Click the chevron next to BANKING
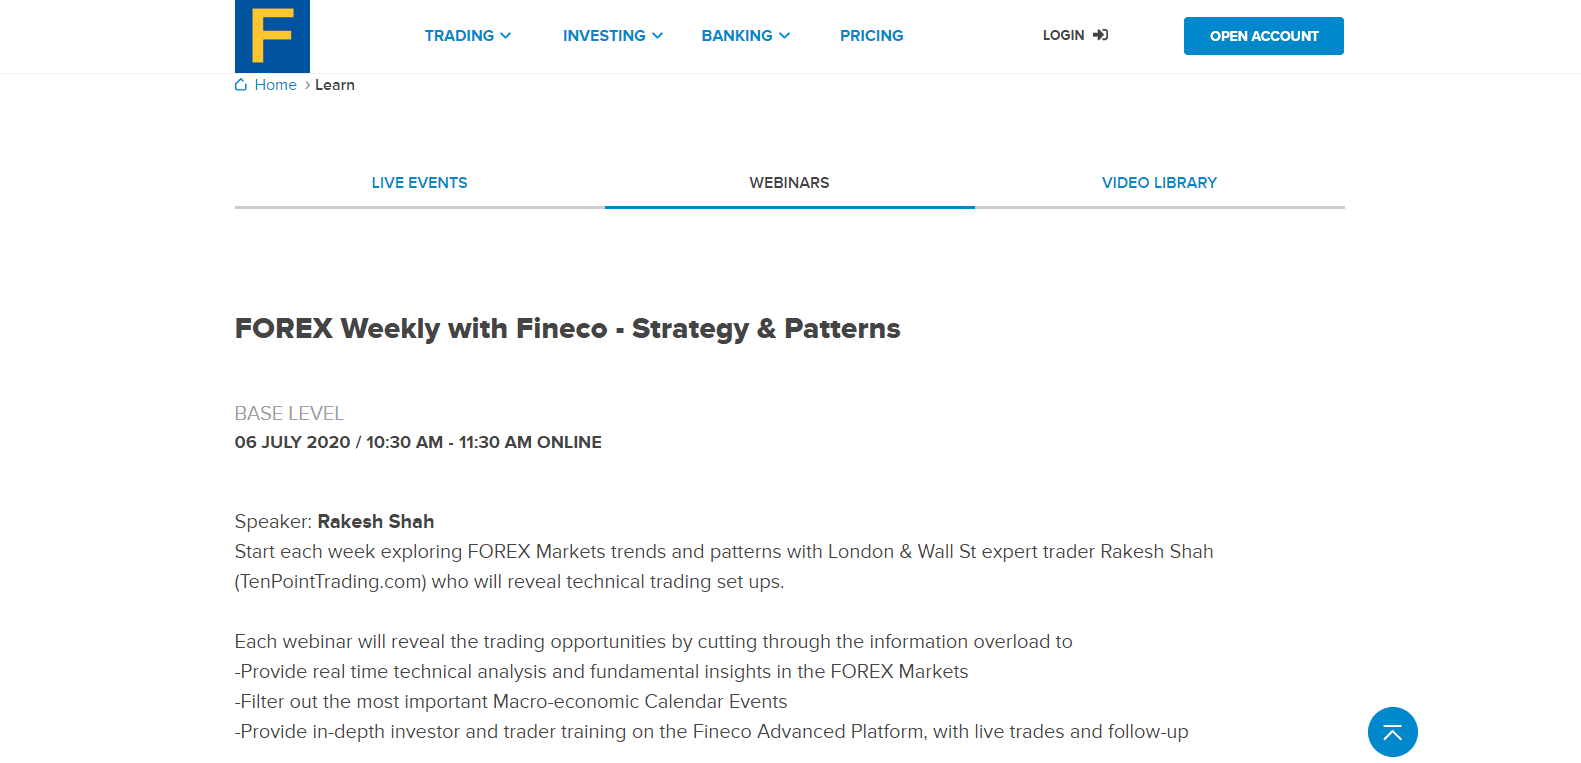The width and height of the screenshot is (1581, 763). pyautogui.click(x=785, y=36)
